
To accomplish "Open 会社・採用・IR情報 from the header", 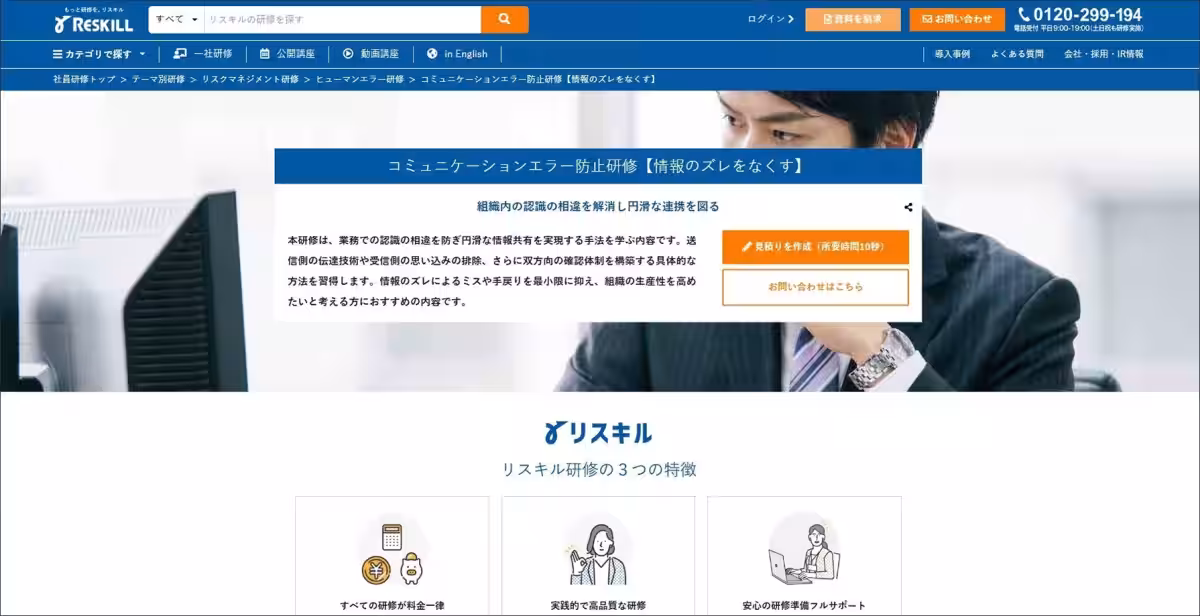I will click(1105, 54).
